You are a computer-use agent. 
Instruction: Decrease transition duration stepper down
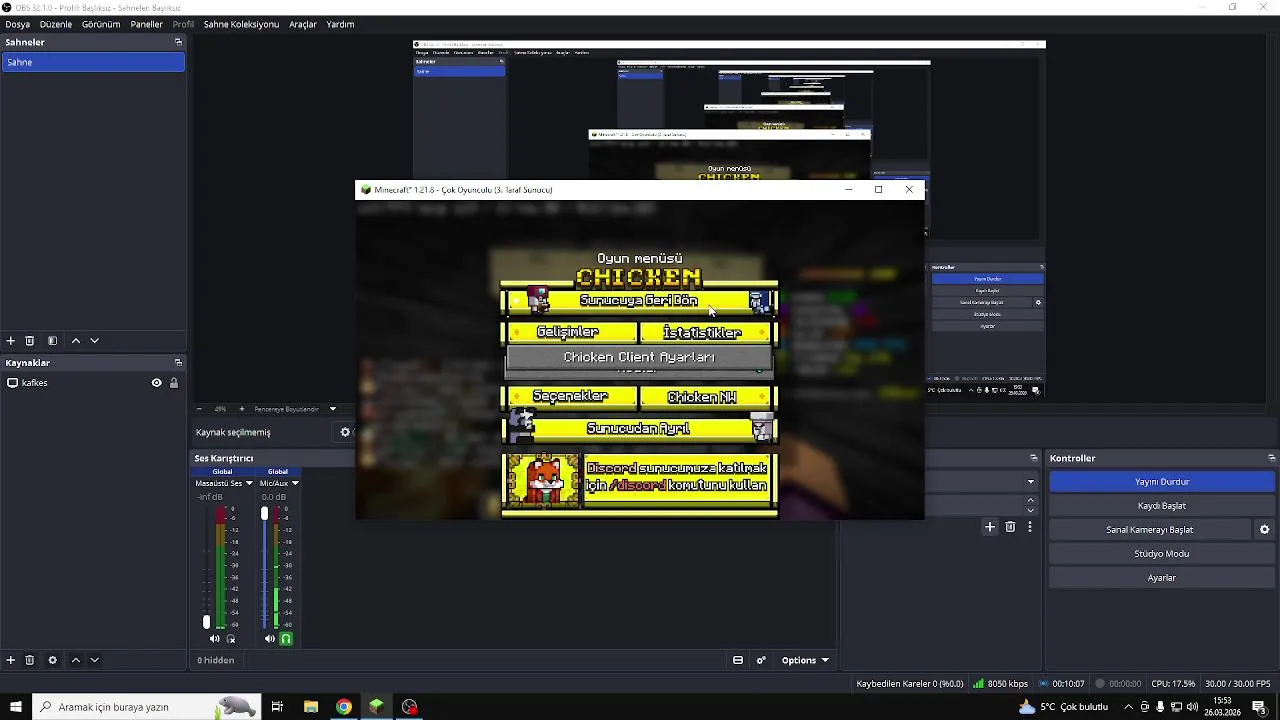pyautogui.click(x=1031, y=511)
